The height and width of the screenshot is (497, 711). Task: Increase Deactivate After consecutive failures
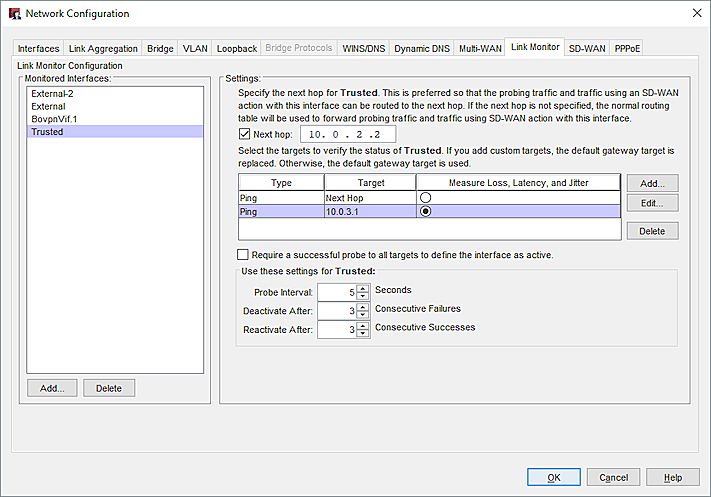coord(363,307)
